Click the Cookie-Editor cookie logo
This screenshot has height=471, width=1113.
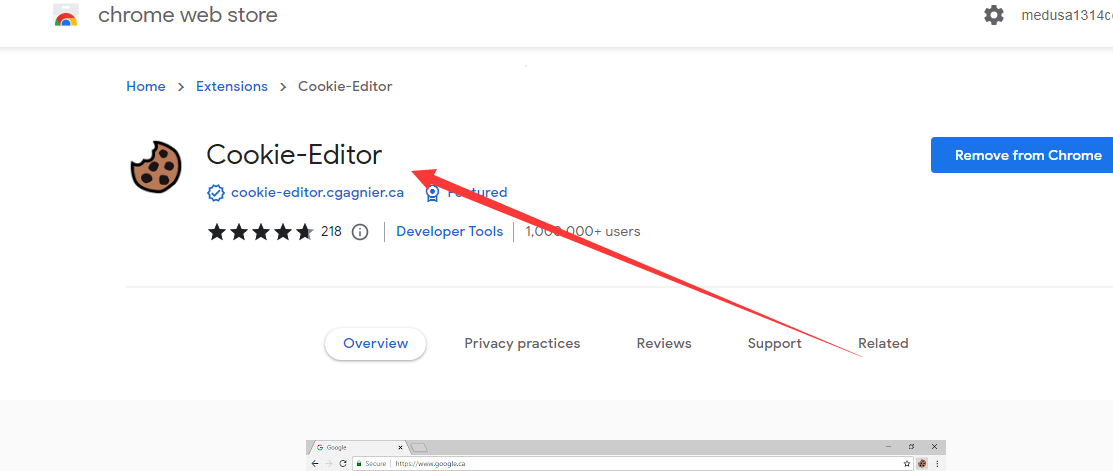point(155,166)
